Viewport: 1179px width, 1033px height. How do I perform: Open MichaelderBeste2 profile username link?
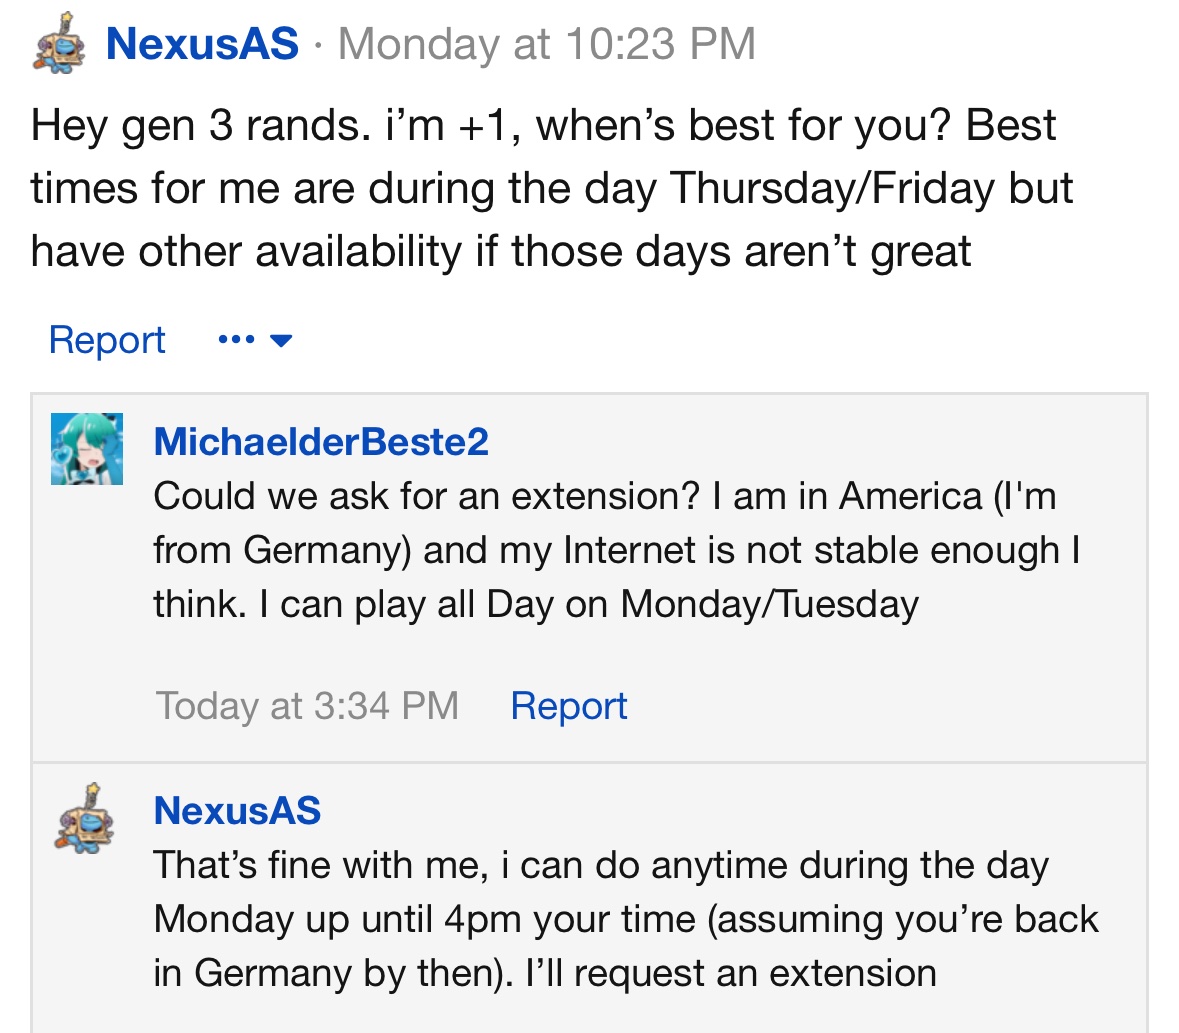[321, 441]
